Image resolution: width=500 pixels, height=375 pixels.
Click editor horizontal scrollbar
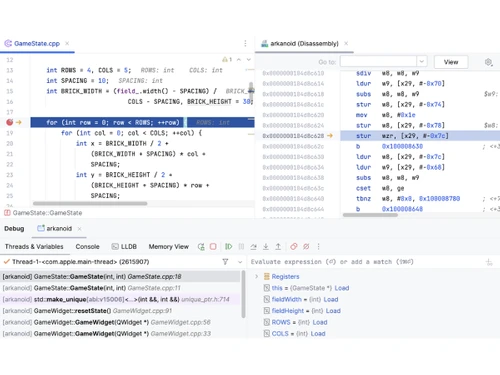(90, 203)
